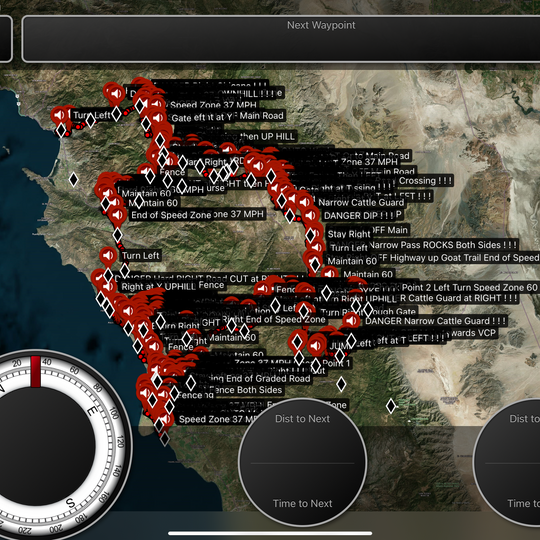
Task: Tap the home indicator bar at the bottom
Action: pyautogui.click(x=270, y=533)
